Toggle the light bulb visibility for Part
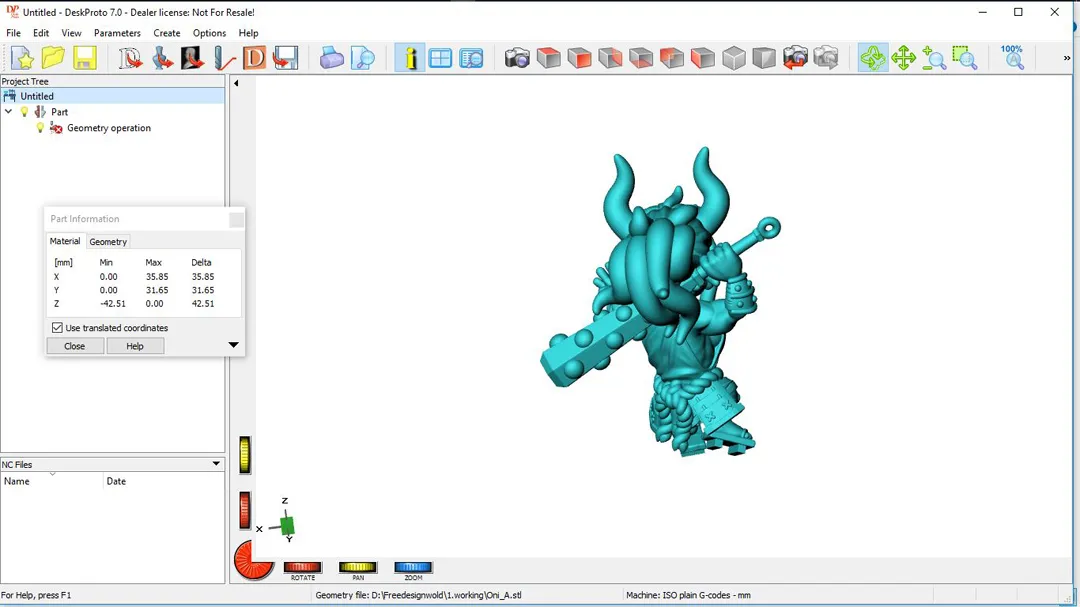Image resolution: width=1080 pixels, height=607 pixels. point(25,112)
